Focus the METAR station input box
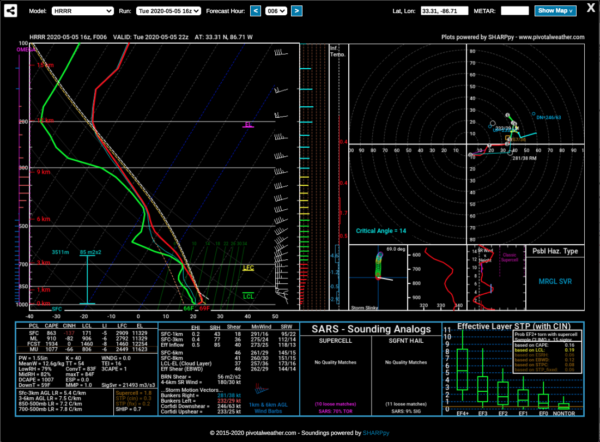This screenshot has width=600, height=442. (x=514, y=11)
